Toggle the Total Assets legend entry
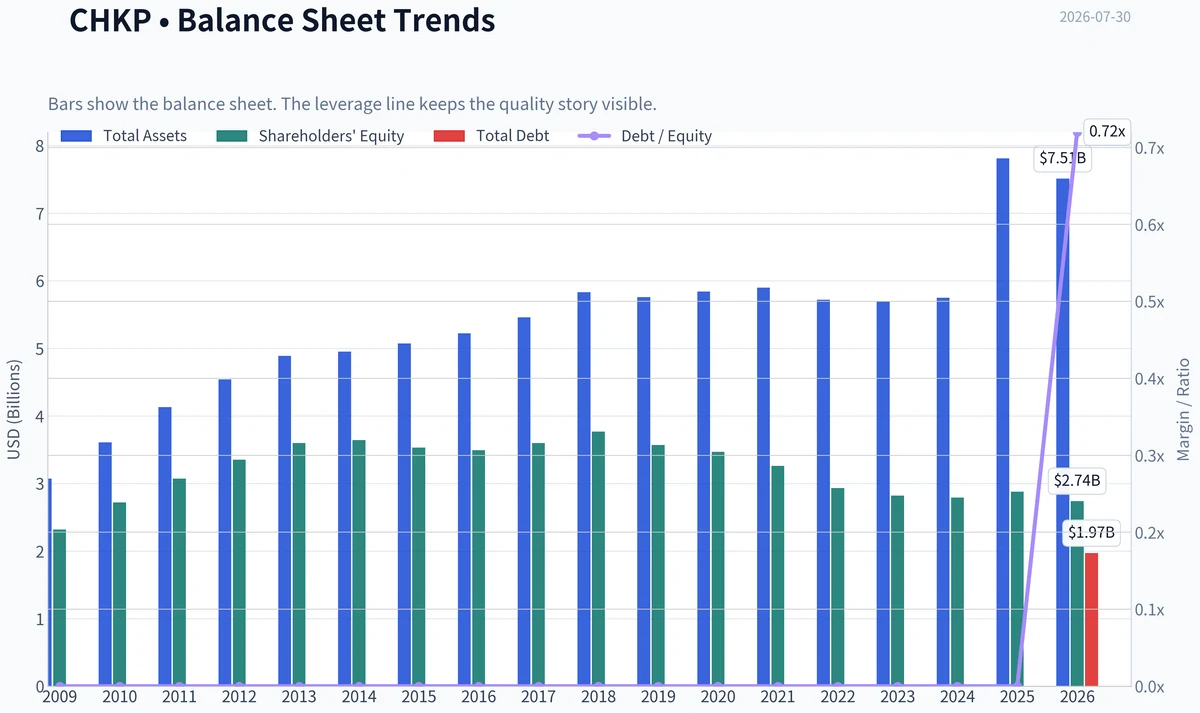The image size is (1200, 713). coord(124,136)
